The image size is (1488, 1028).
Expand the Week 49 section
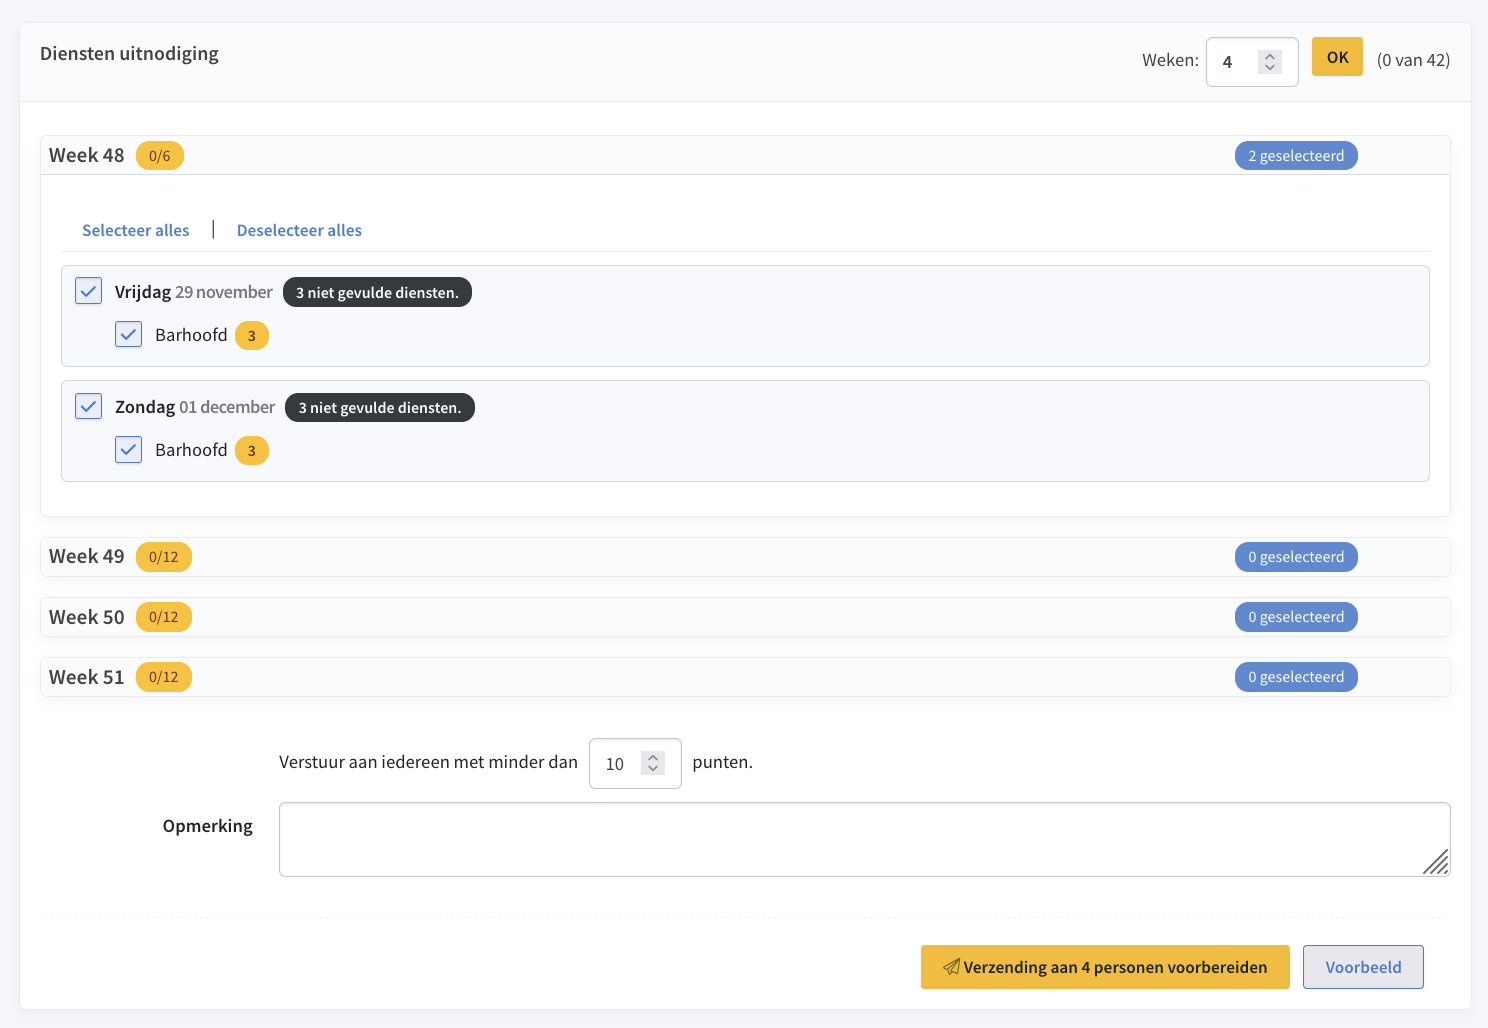point(745,557)
